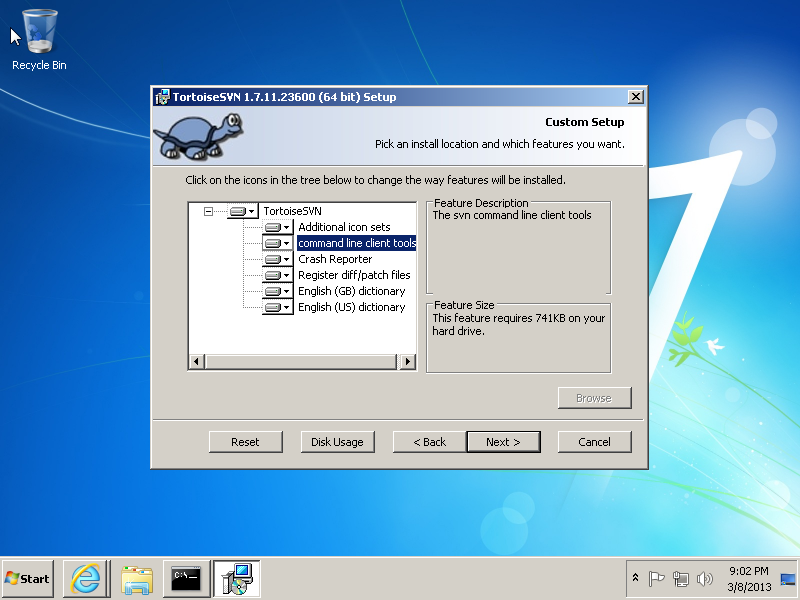Image resolution: width=800 pixels, height=600 pixels.
Task: Continue setup with Next button
Action: (503, 442)
